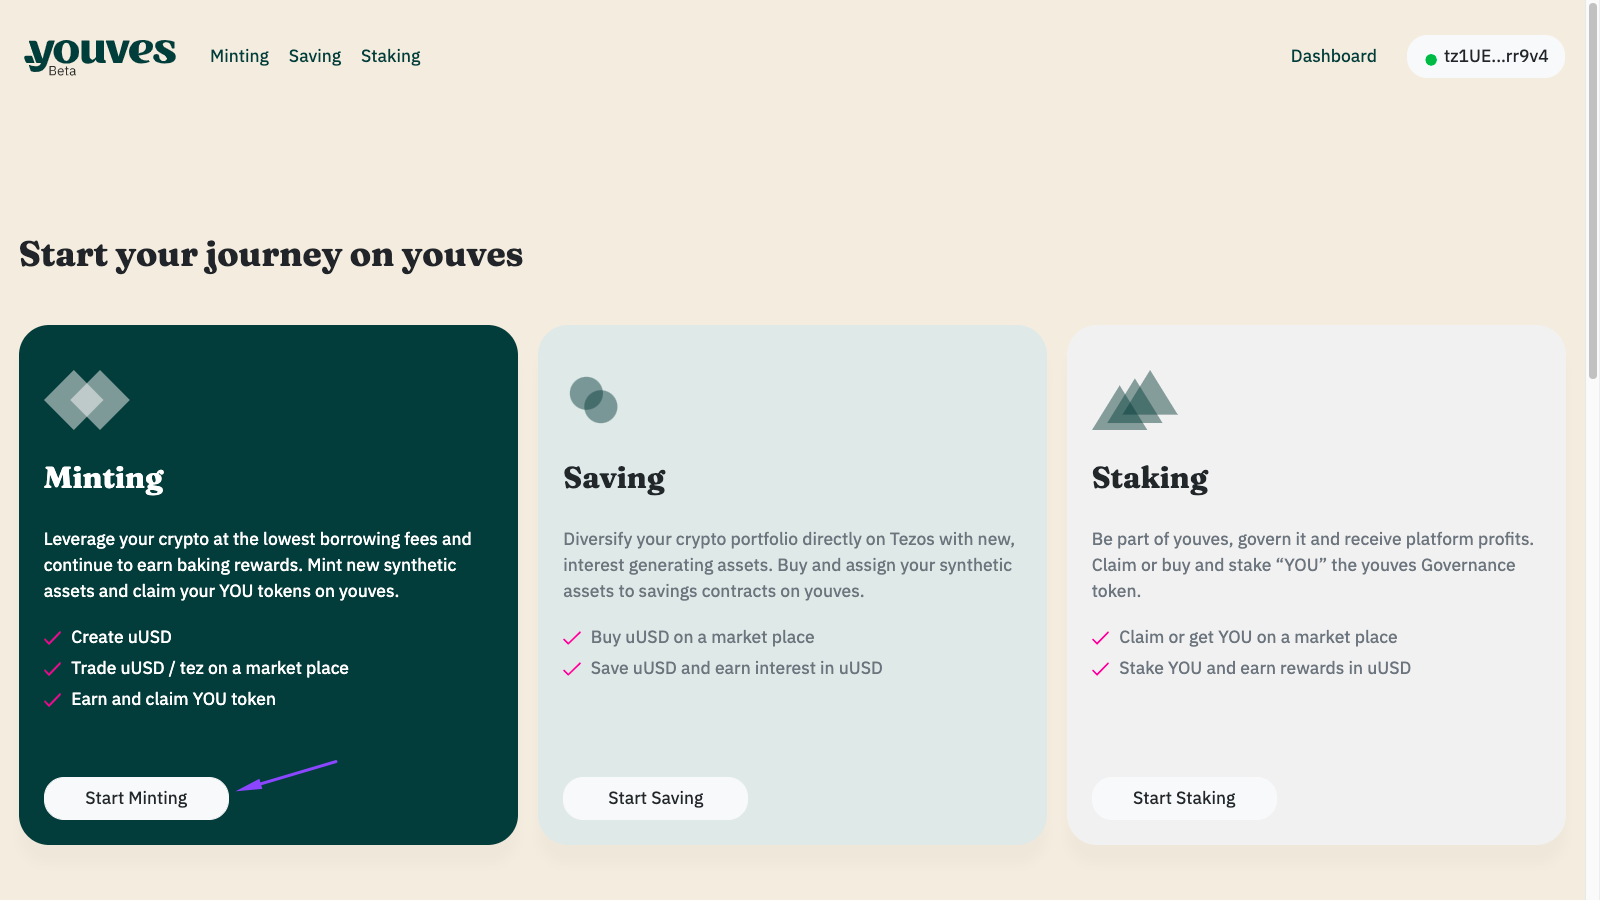
Task: Click the Saving overlapping circles icon
Action: (x=593, y=400)
